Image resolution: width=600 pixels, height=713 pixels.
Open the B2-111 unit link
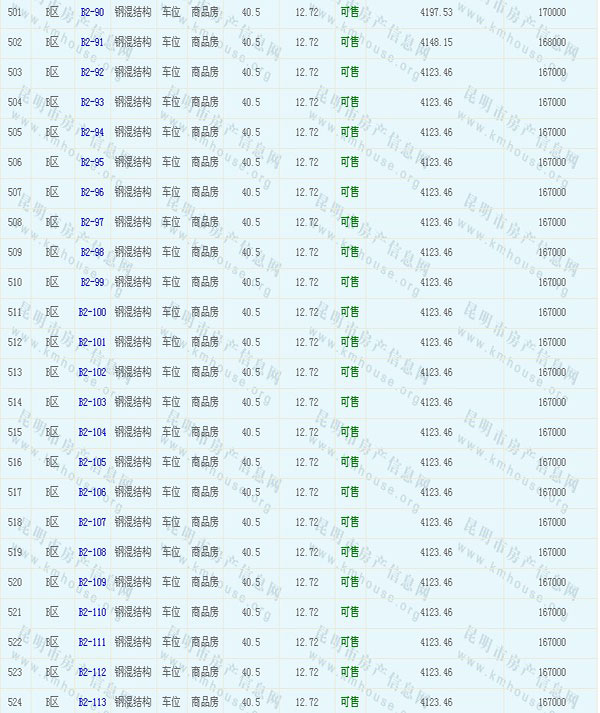coord(92,642)
